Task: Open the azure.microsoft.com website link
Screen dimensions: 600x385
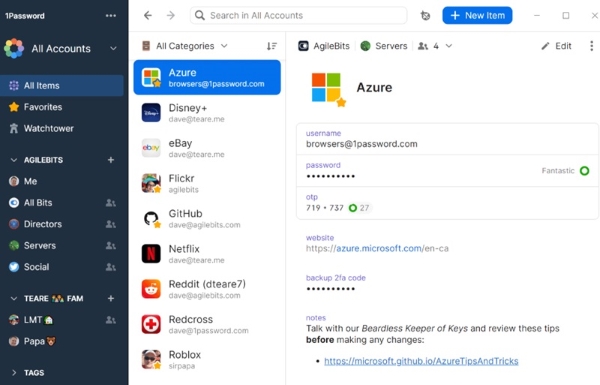Action: [x=377, y=248]
